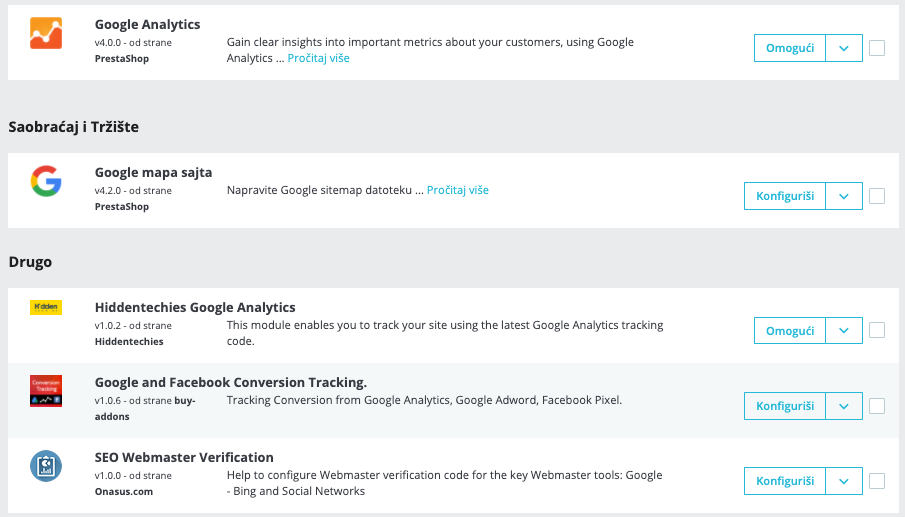Viewport: 905px width, 517px height.
Task: Click the Hiddentechies module logo
Action: coord(46,308)
